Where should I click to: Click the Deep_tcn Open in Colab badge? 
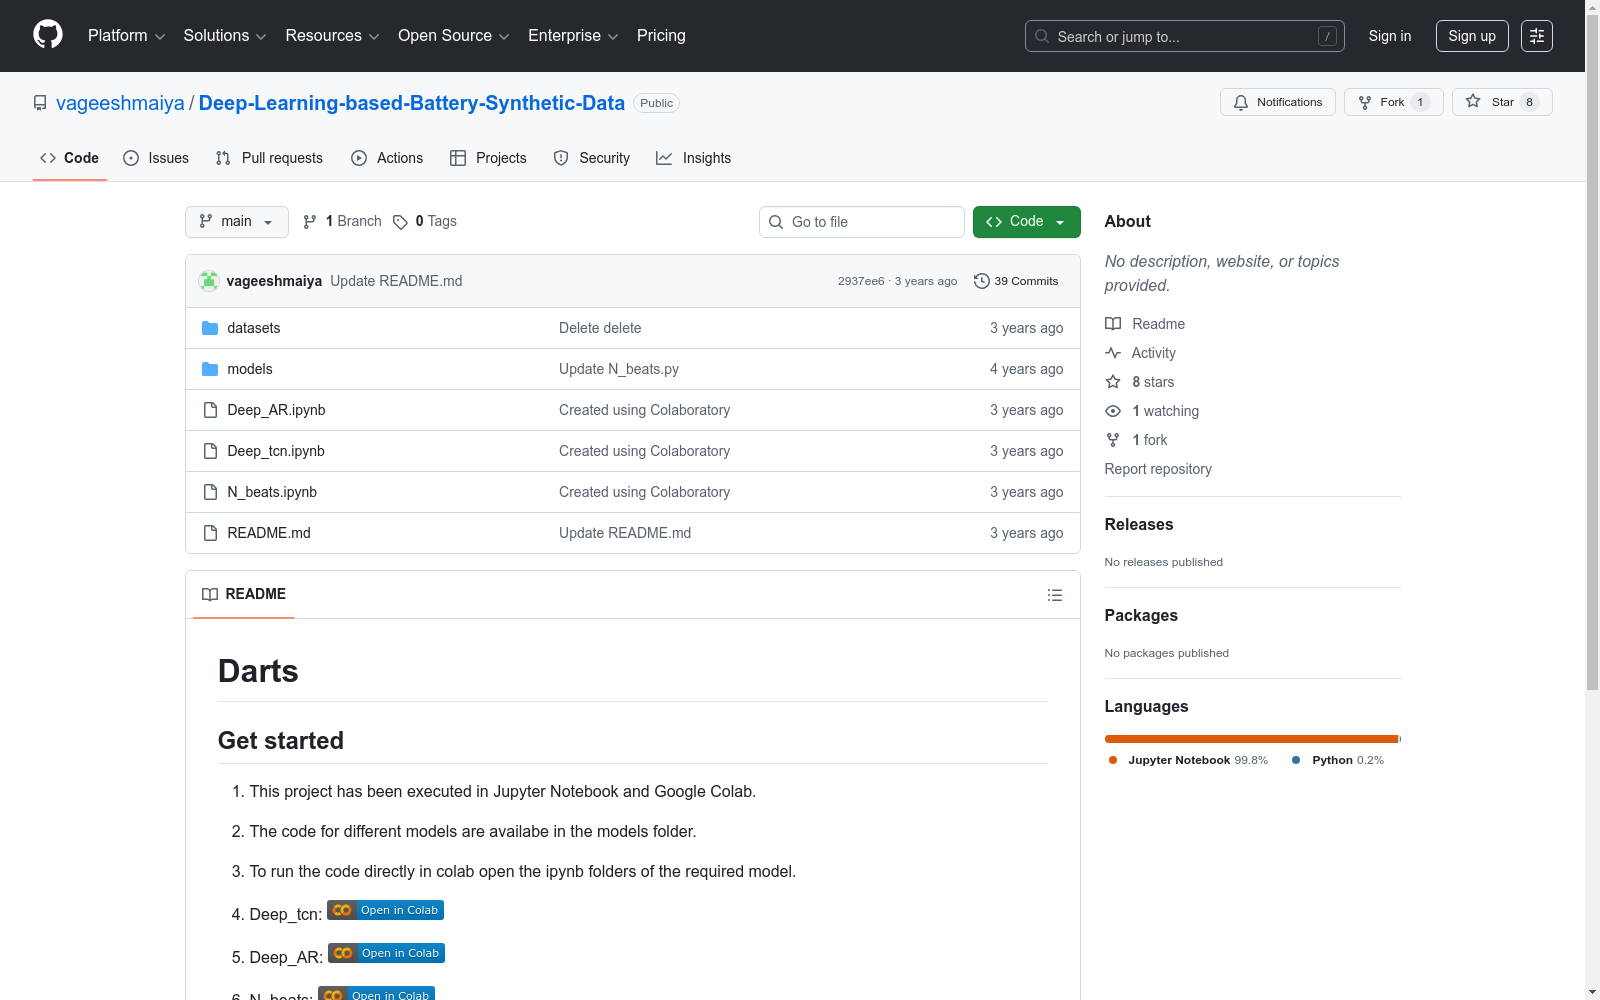coord(385,910)
